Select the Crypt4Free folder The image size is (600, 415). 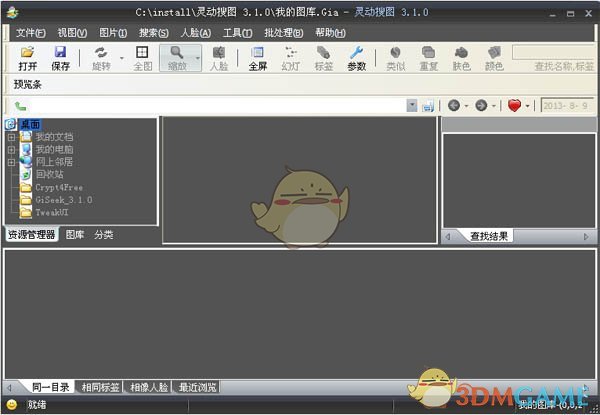[x=59, y=187]
